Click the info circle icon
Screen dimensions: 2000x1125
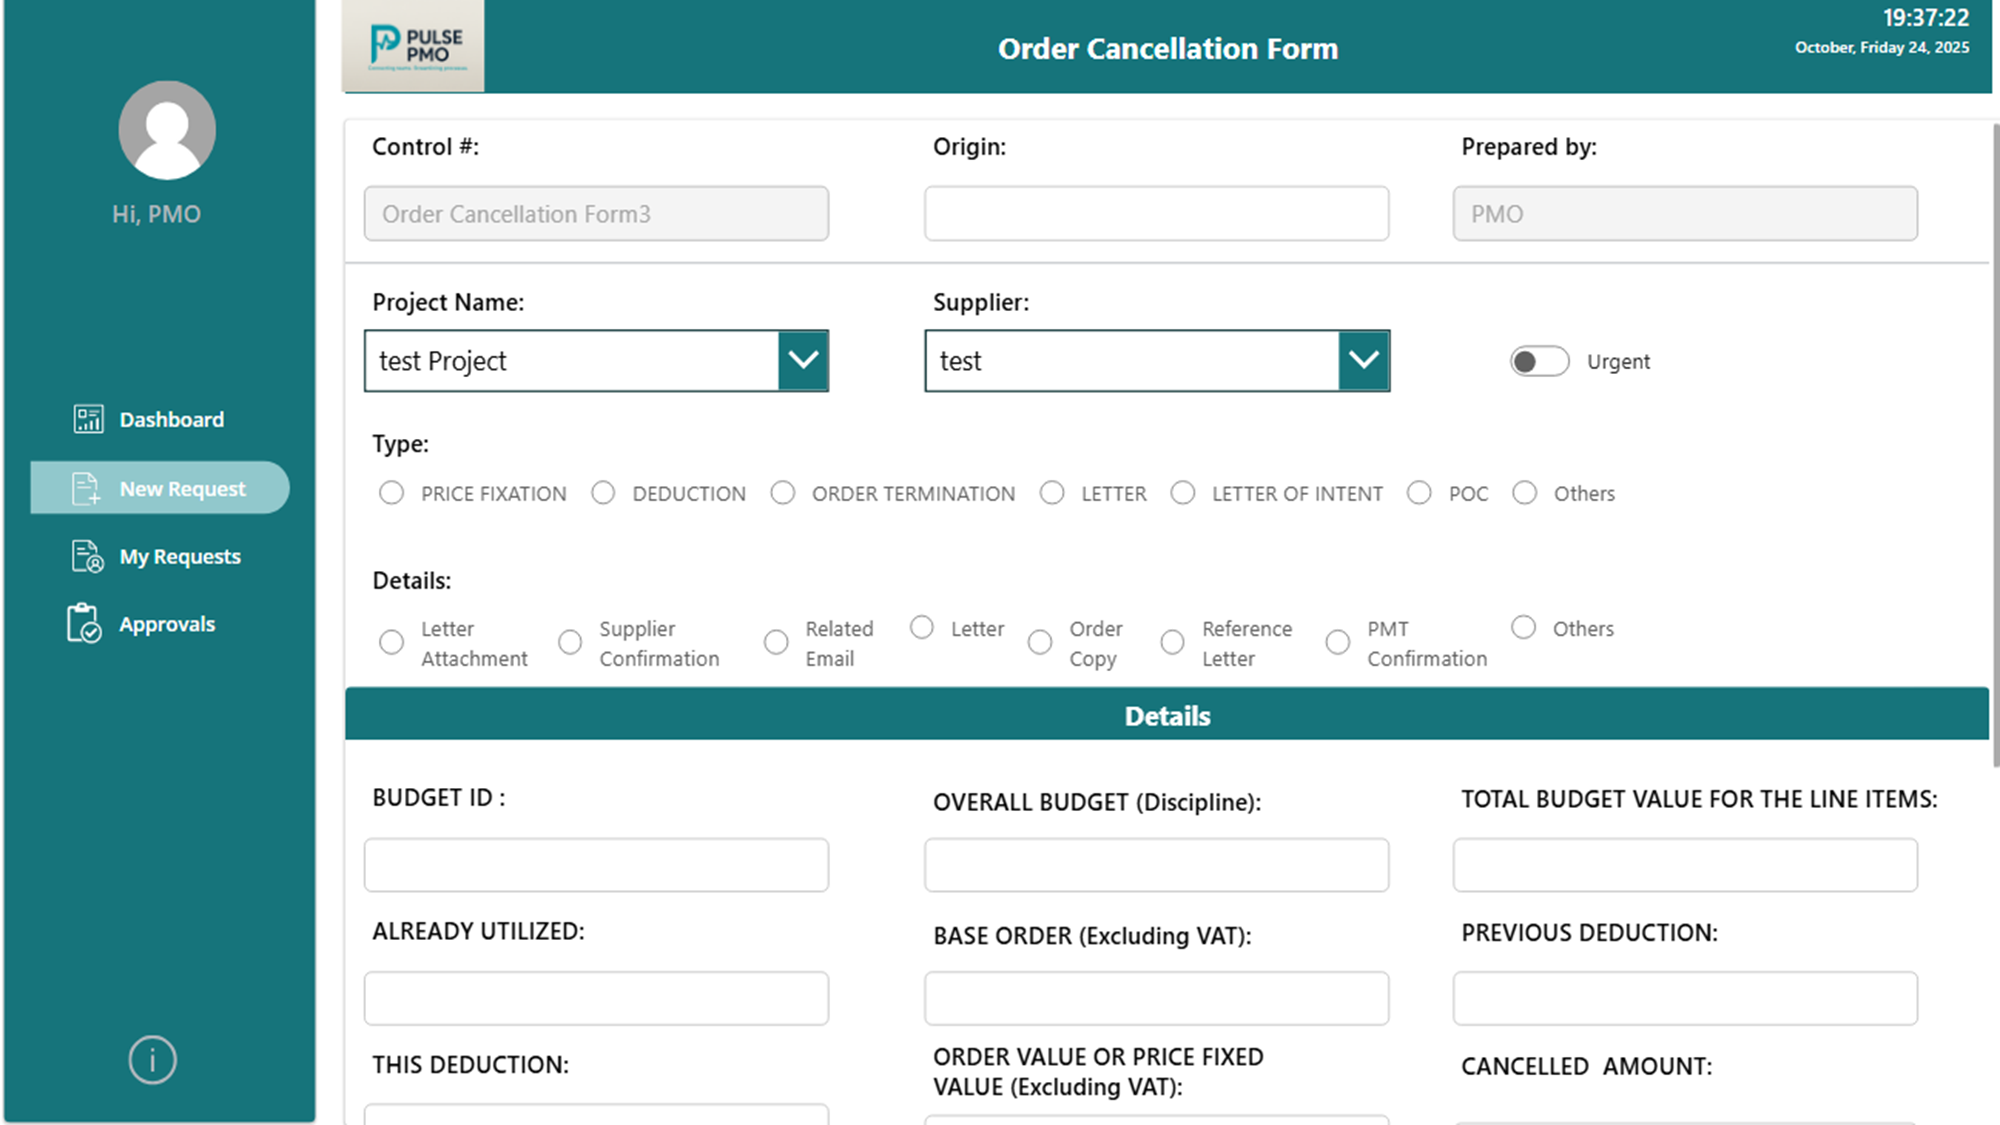(152, 1060)
